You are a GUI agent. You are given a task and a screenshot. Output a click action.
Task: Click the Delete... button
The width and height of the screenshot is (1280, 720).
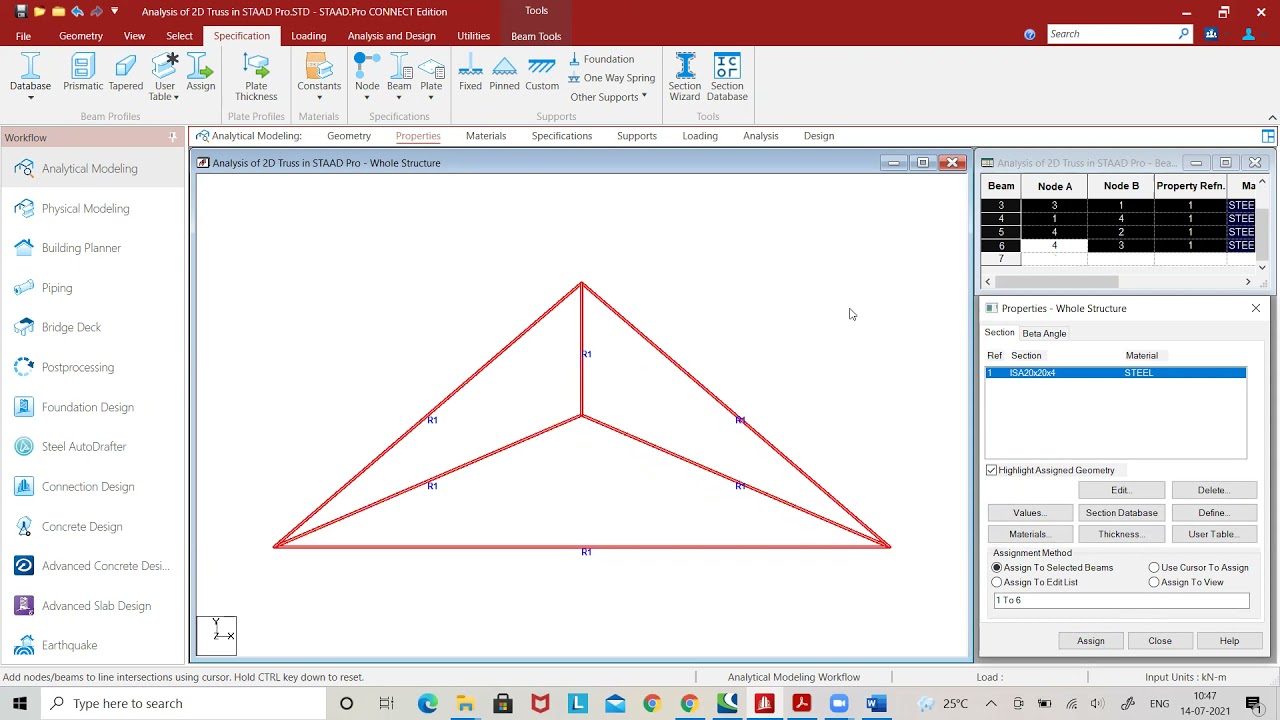(1214, 490)
